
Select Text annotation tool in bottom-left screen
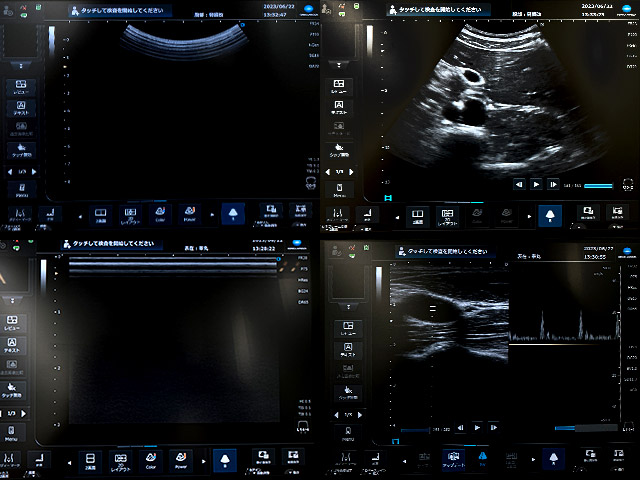point(12,345)
